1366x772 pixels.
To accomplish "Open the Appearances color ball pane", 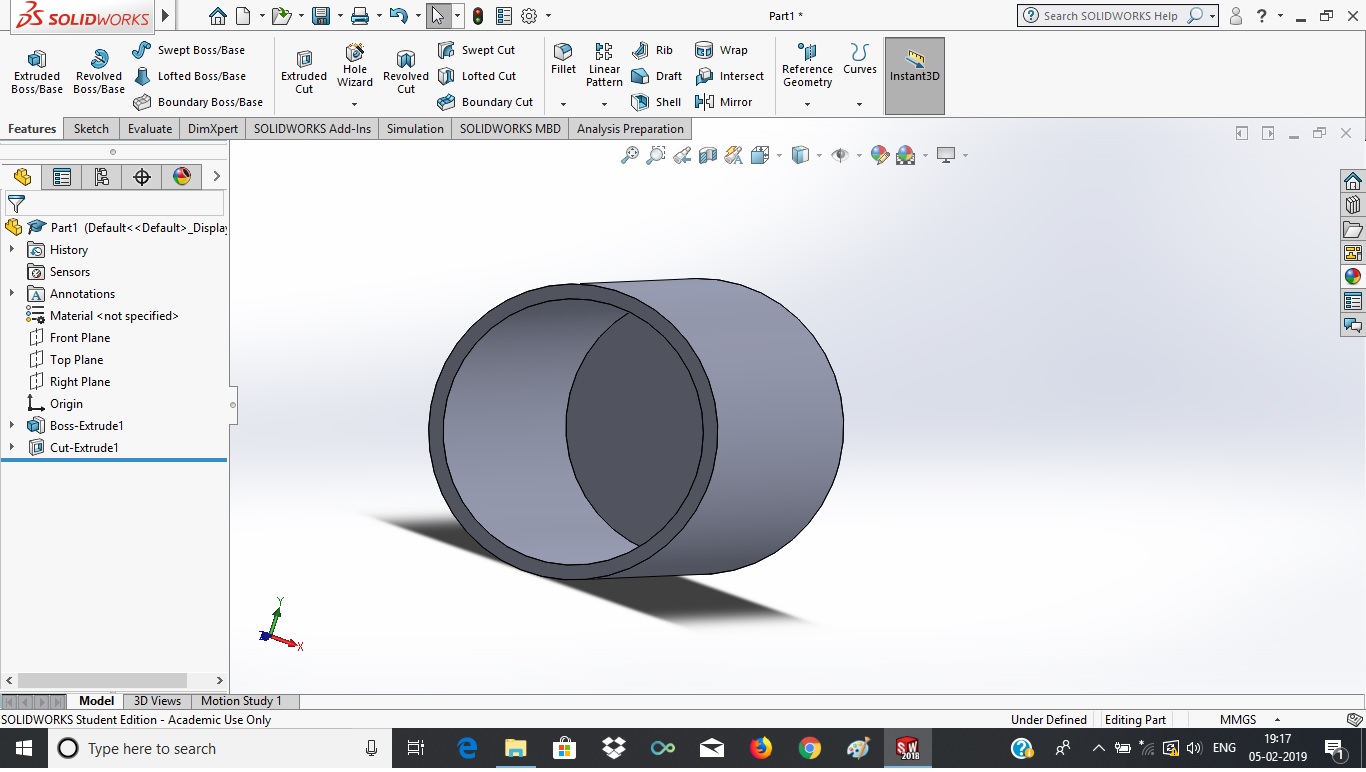I will point(1353,276).
